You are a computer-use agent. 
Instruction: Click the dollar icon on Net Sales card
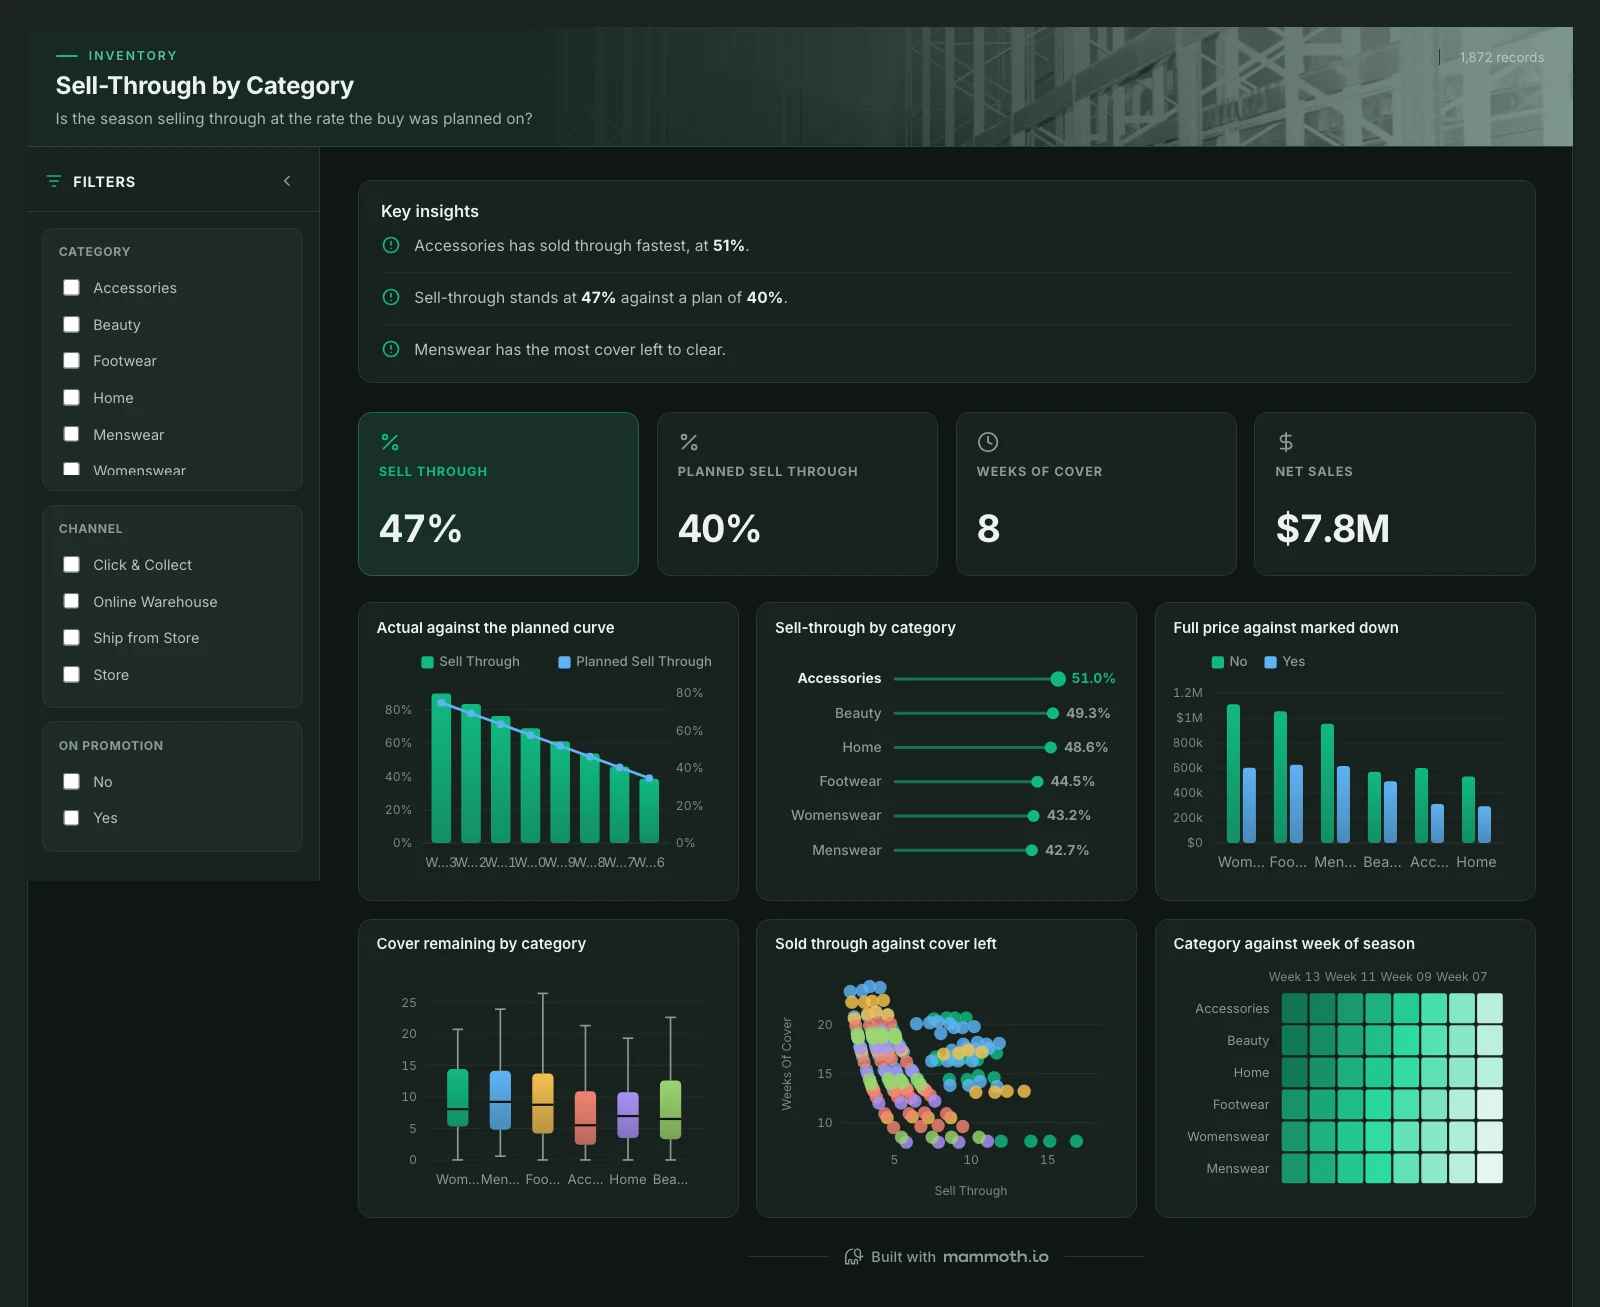(1286, 442)
